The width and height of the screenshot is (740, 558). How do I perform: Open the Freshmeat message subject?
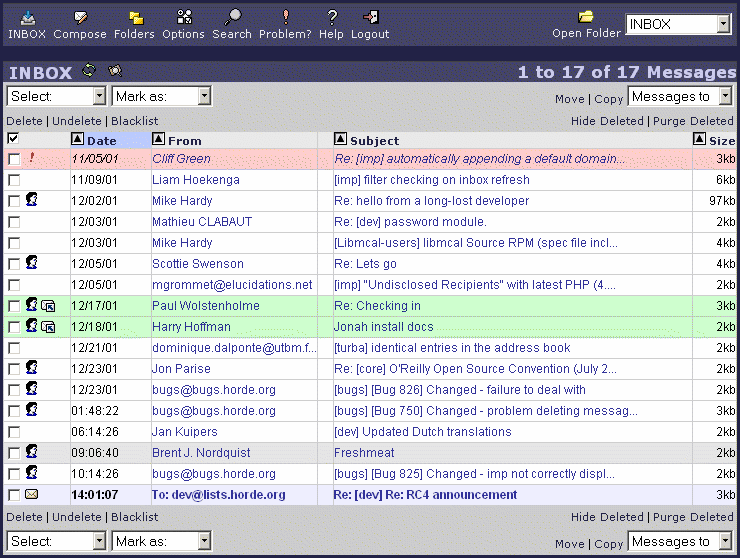pos(364,453)
